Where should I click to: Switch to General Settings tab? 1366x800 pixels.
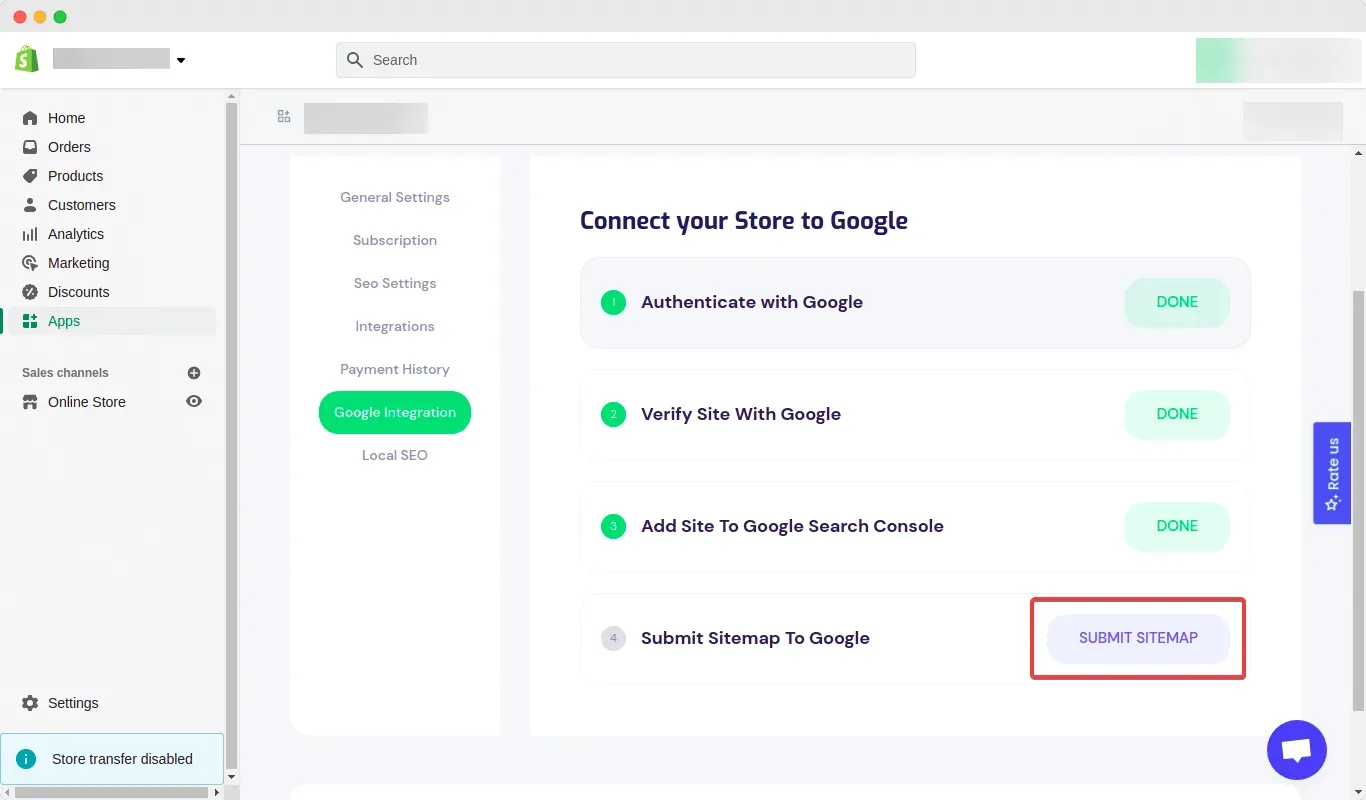coord(395,197)
